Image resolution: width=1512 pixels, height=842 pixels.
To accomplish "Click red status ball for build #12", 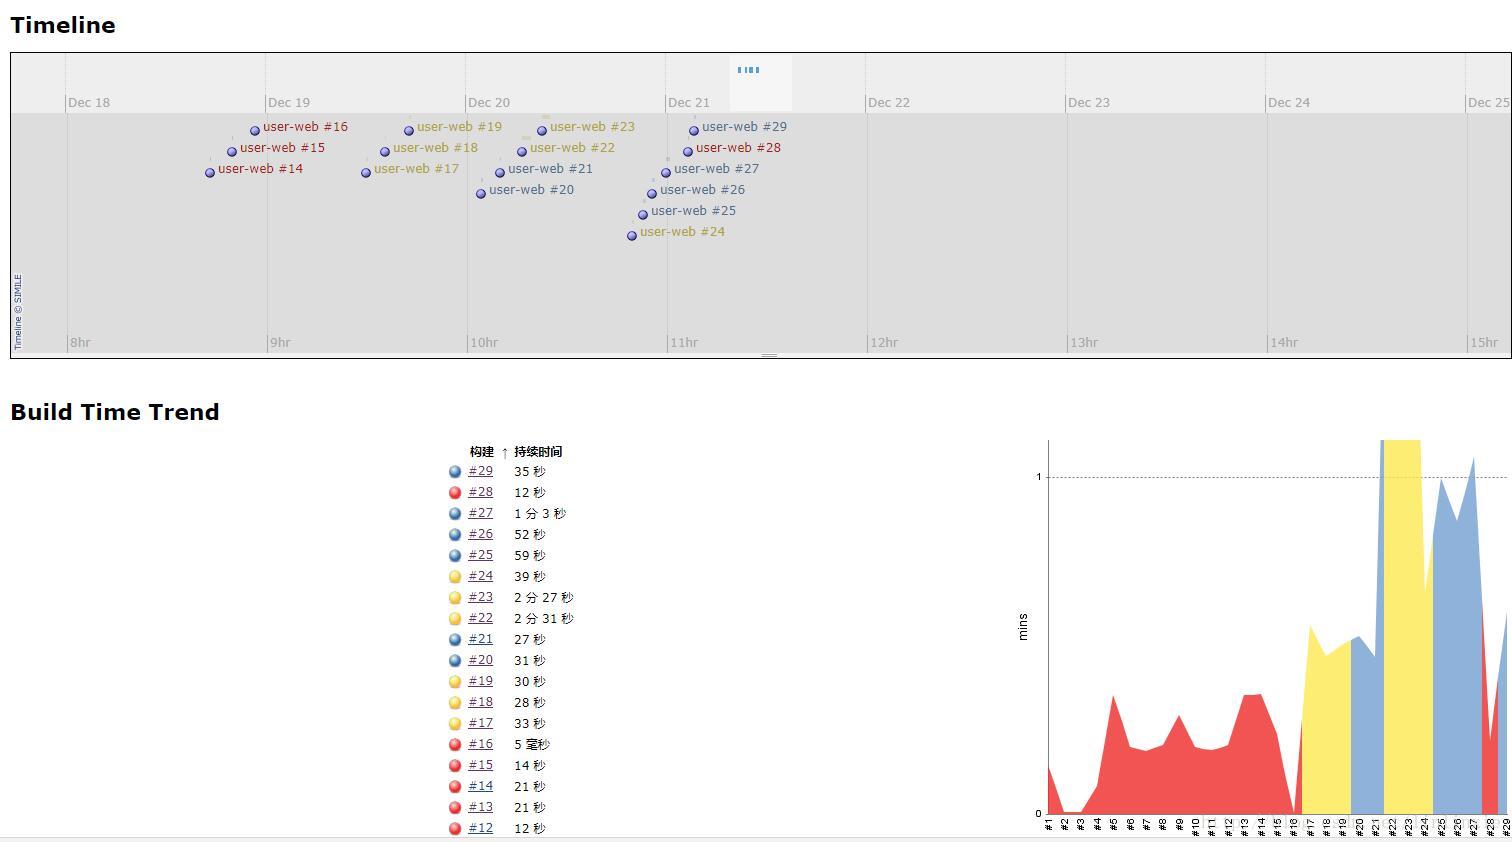I will tap(455, 829).
